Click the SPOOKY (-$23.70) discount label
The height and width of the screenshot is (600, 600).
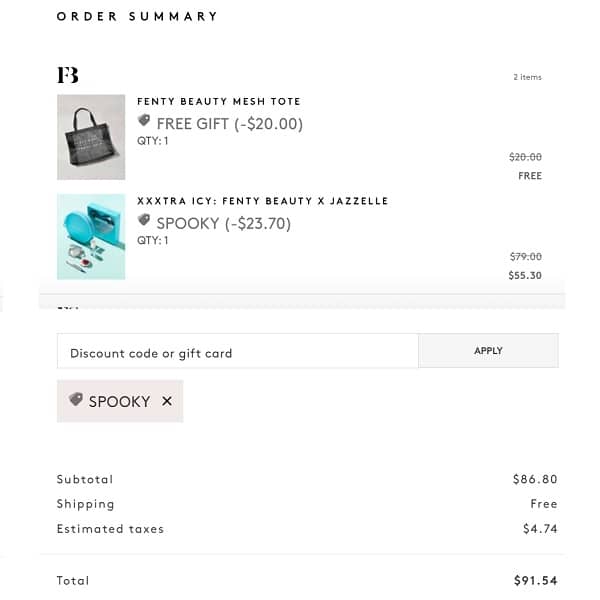click(x=223, y=223)
